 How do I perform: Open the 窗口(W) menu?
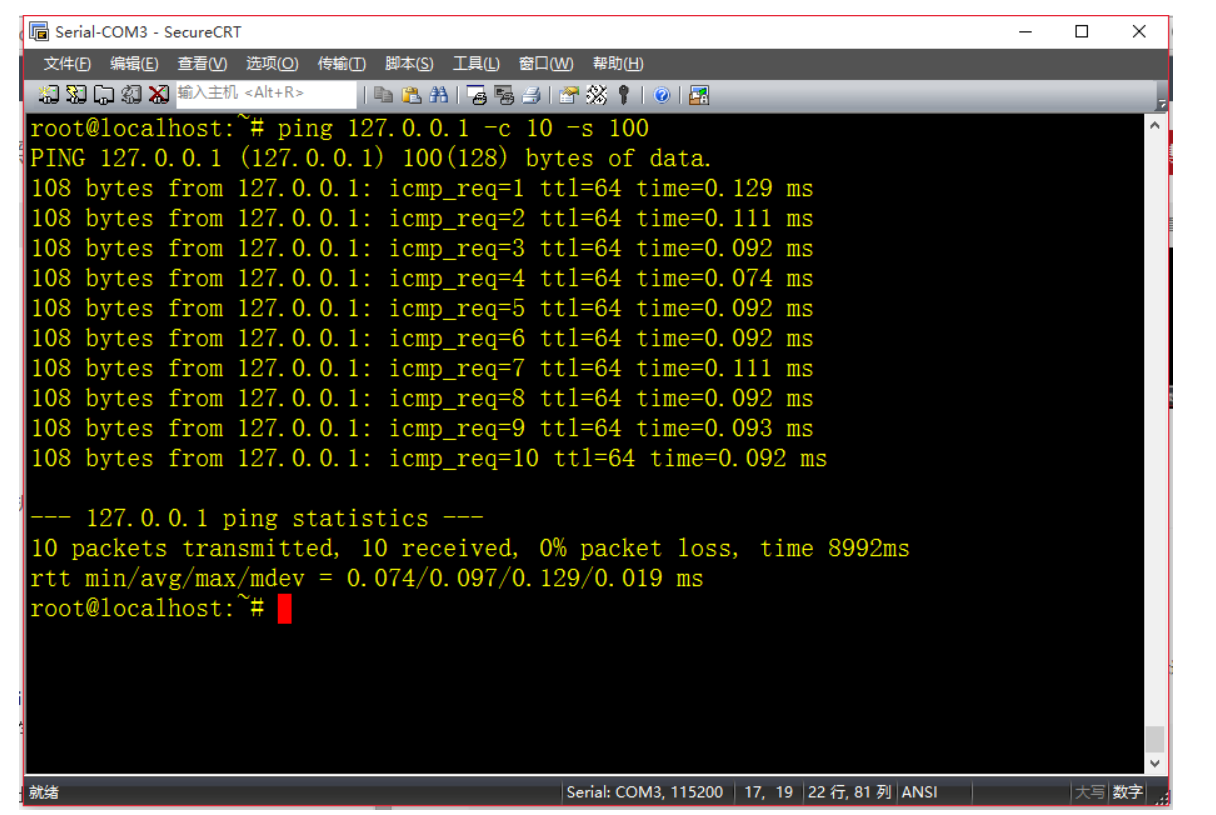546,64
